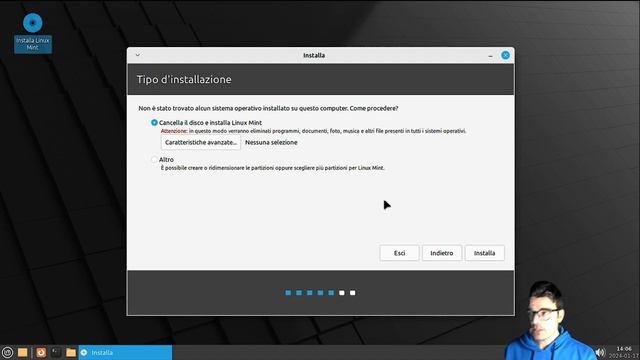
Task: Open the window menu chevron in title bar
Action: 138,55
